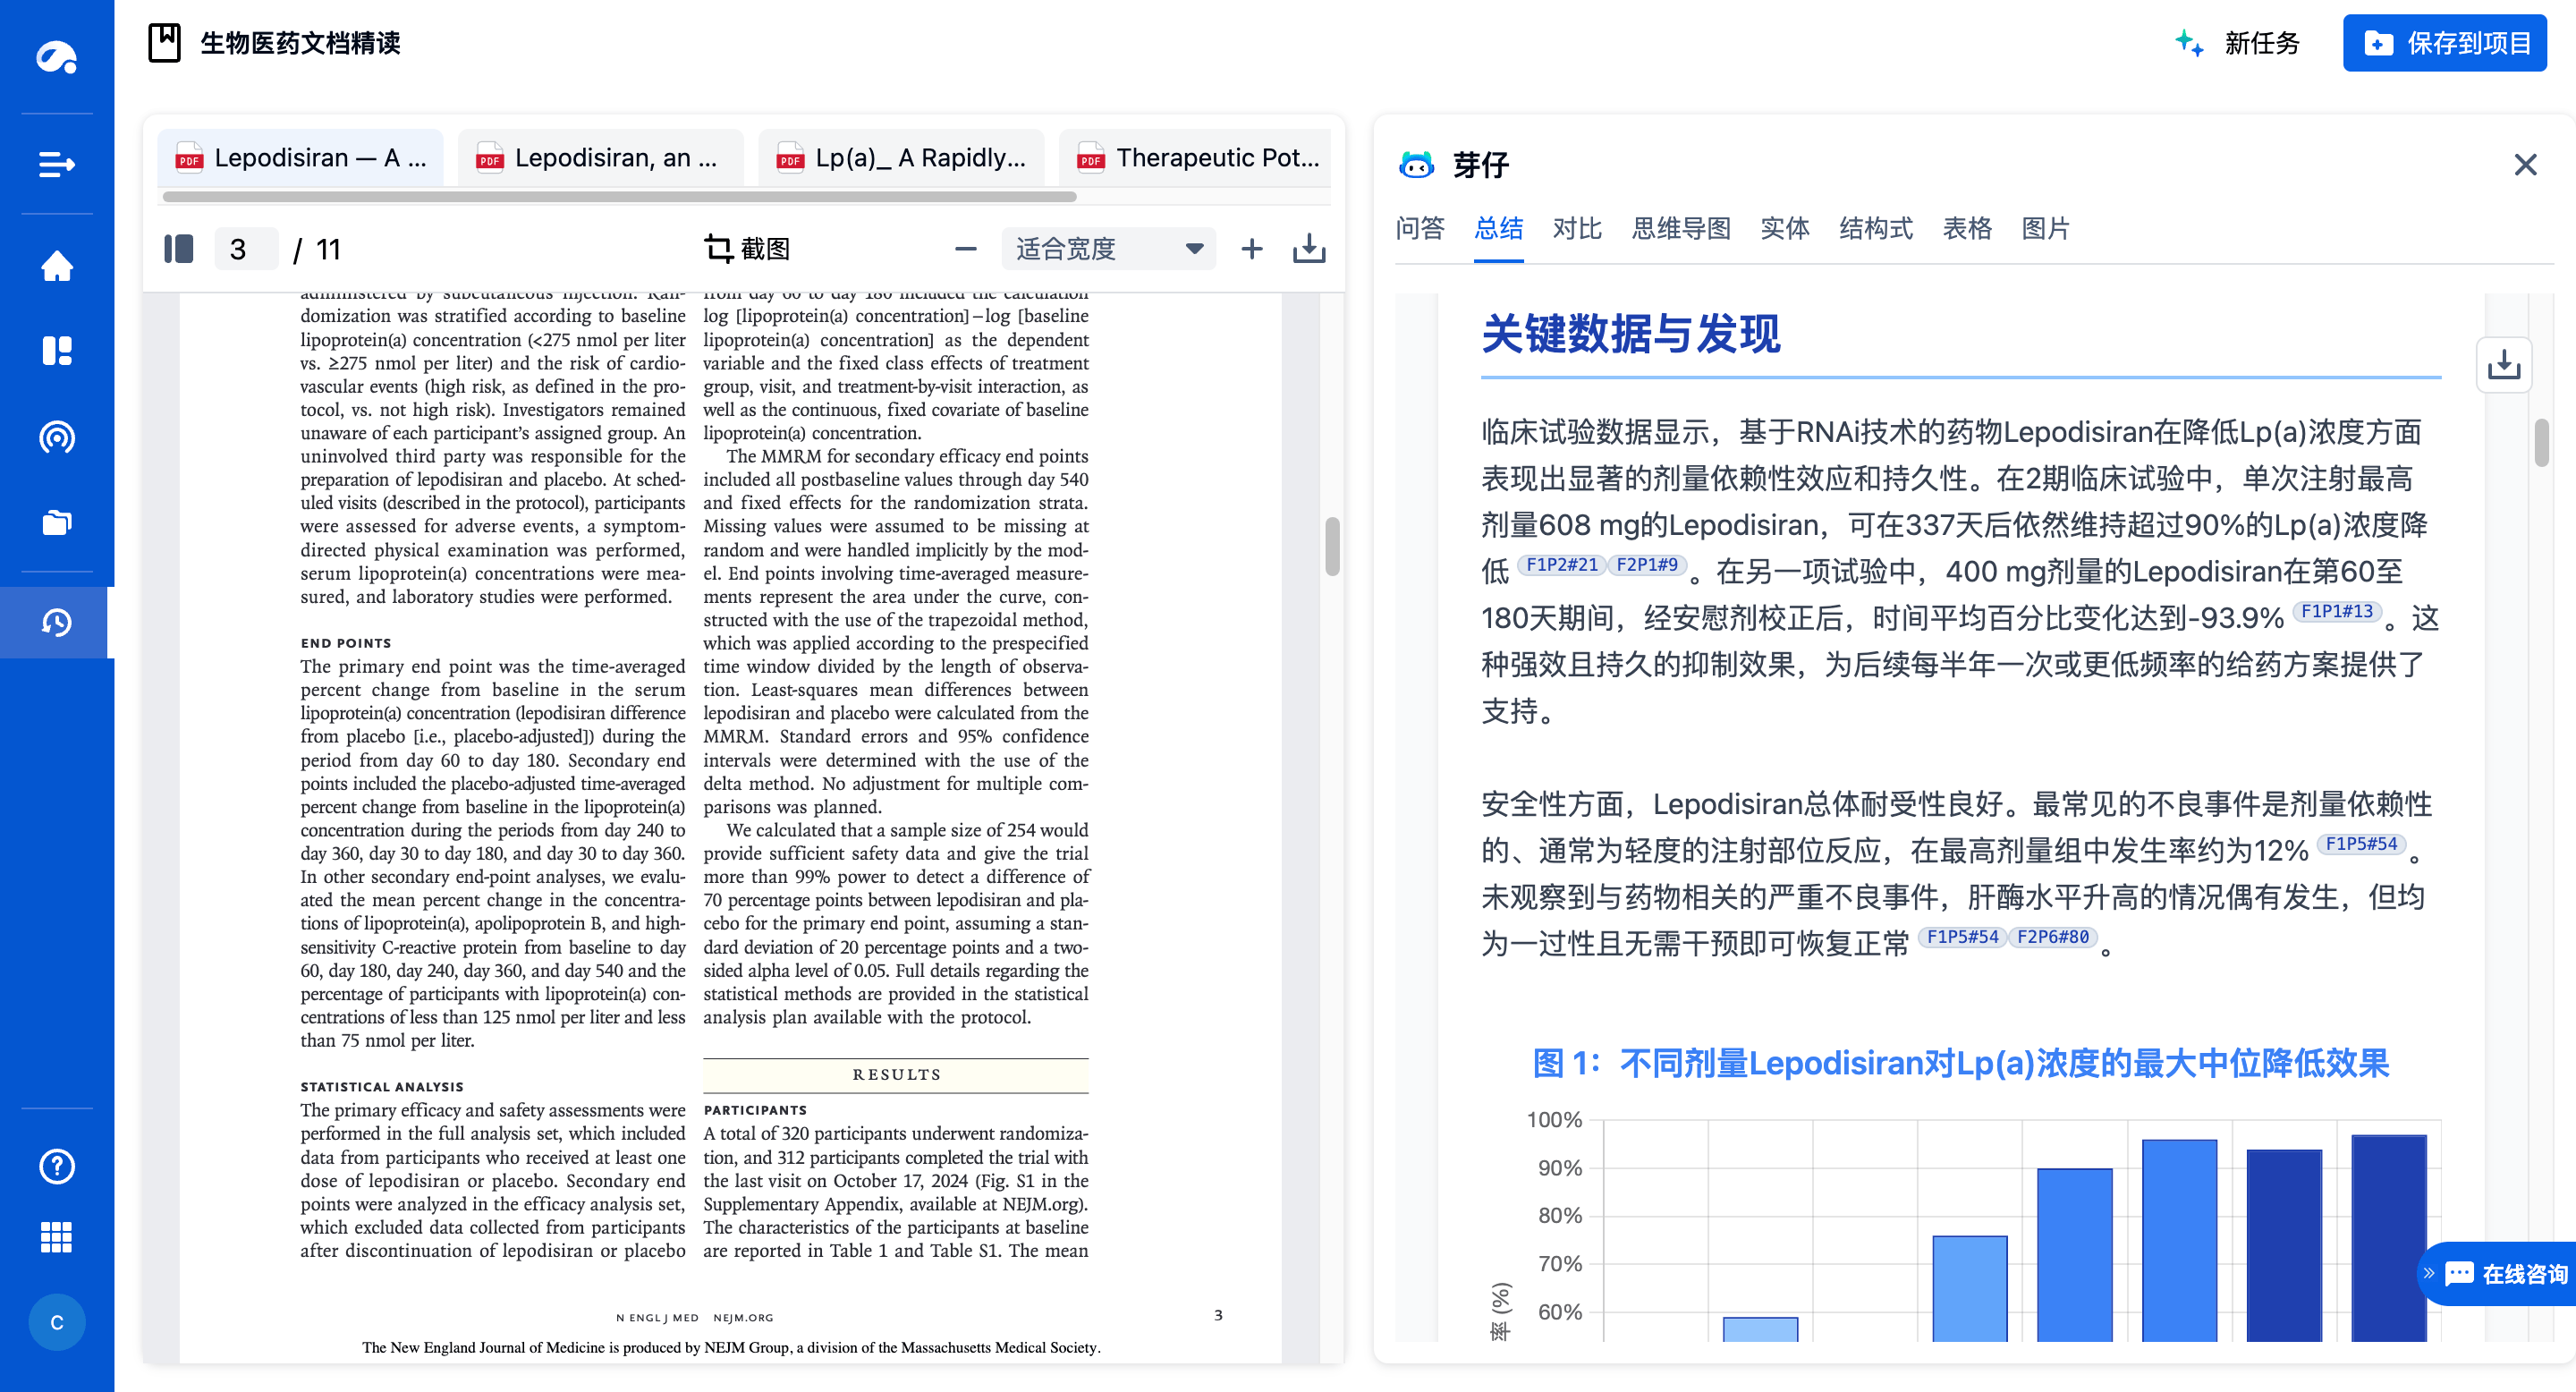Image resolution: width=2576 pixels, height=1392 pixels.
Task: Click the page number input field
Action: (246, 248)
